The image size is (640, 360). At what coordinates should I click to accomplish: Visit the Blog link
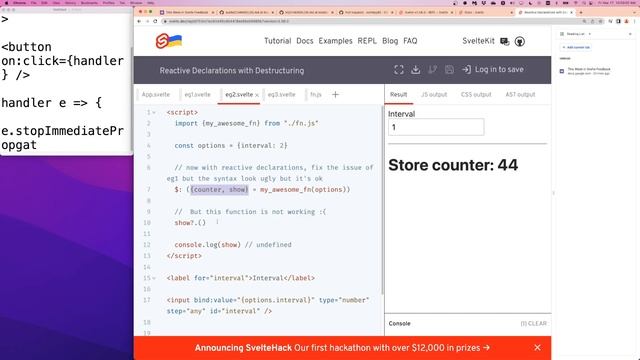point(390,41)
